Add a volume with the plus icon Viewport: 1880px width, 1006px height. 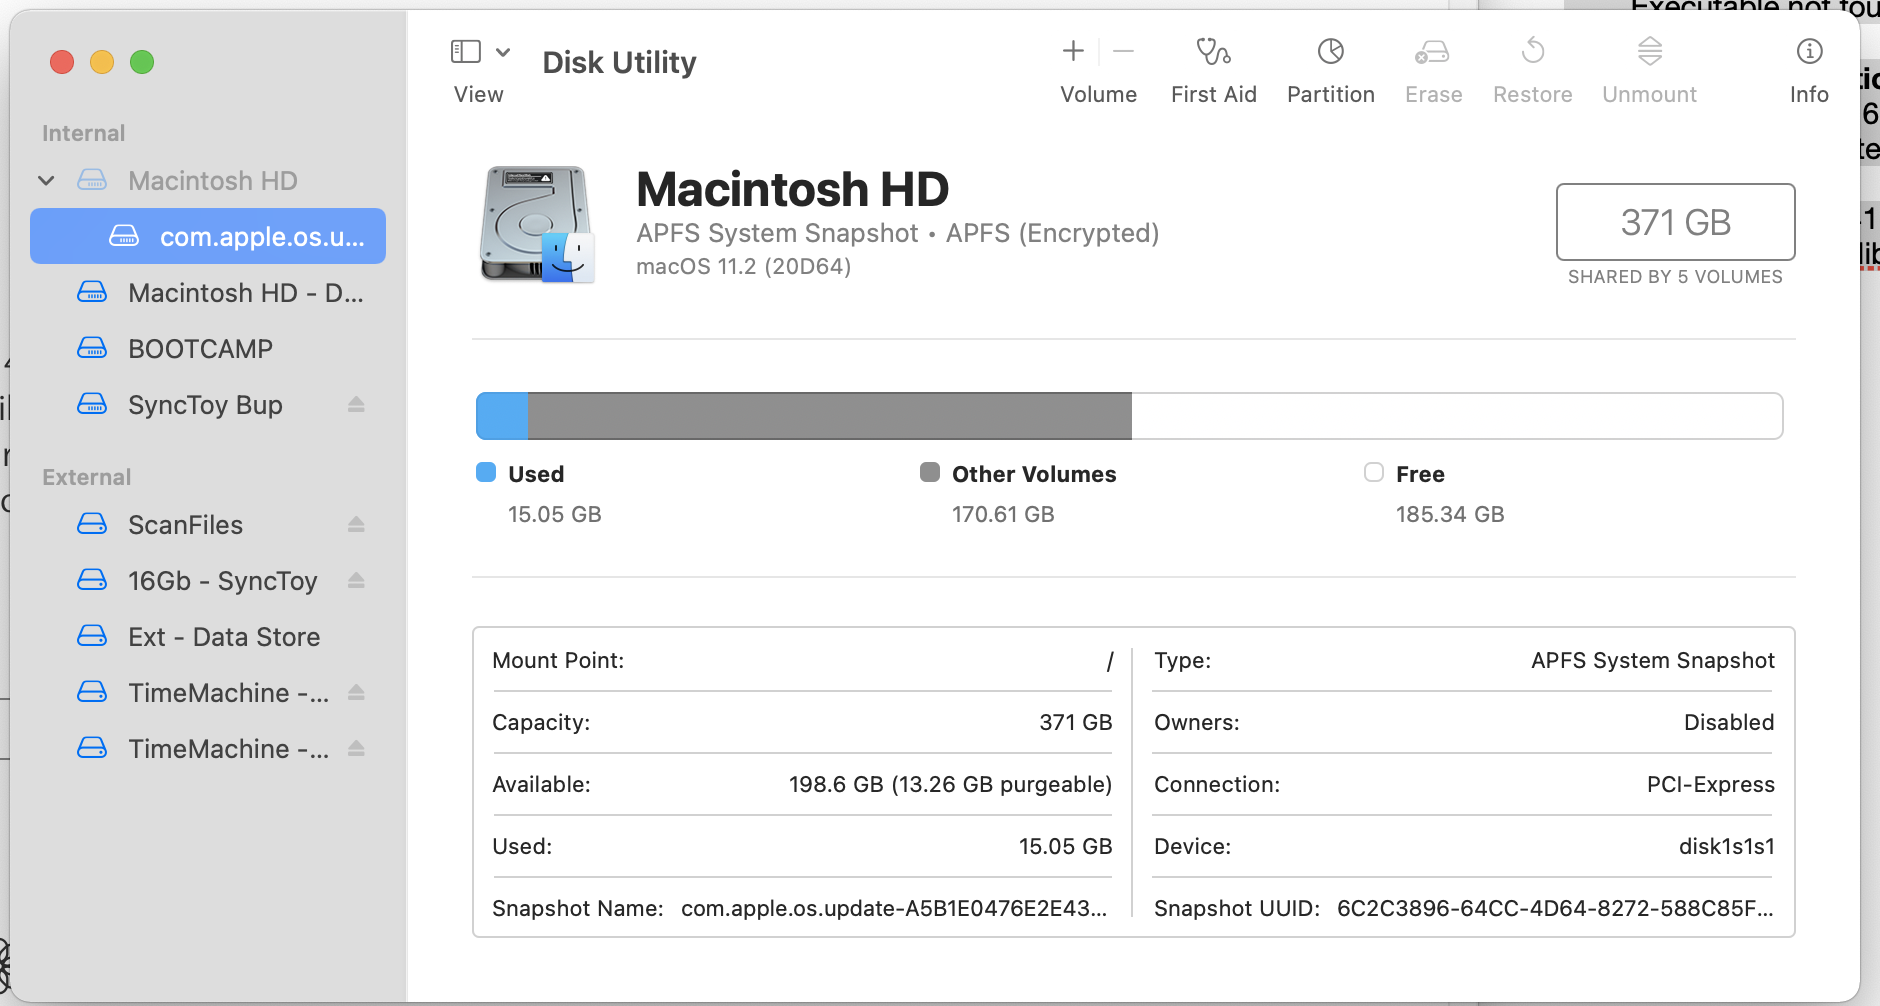click(x=1073, y=51)
